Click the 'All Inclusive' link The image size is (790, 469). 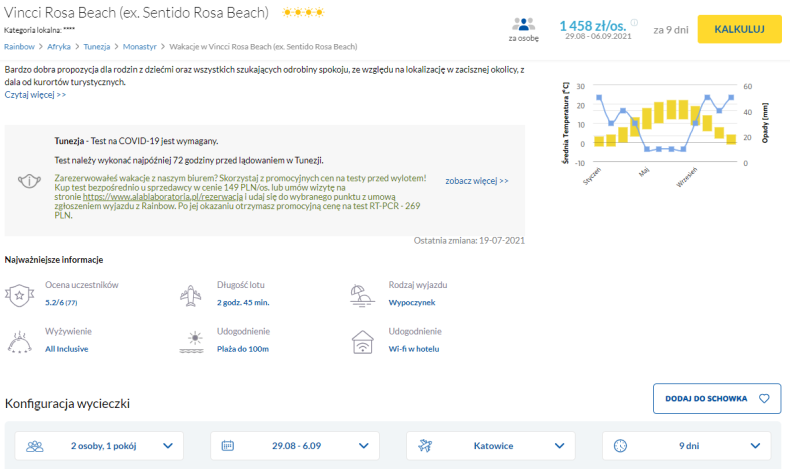(67, 349)
